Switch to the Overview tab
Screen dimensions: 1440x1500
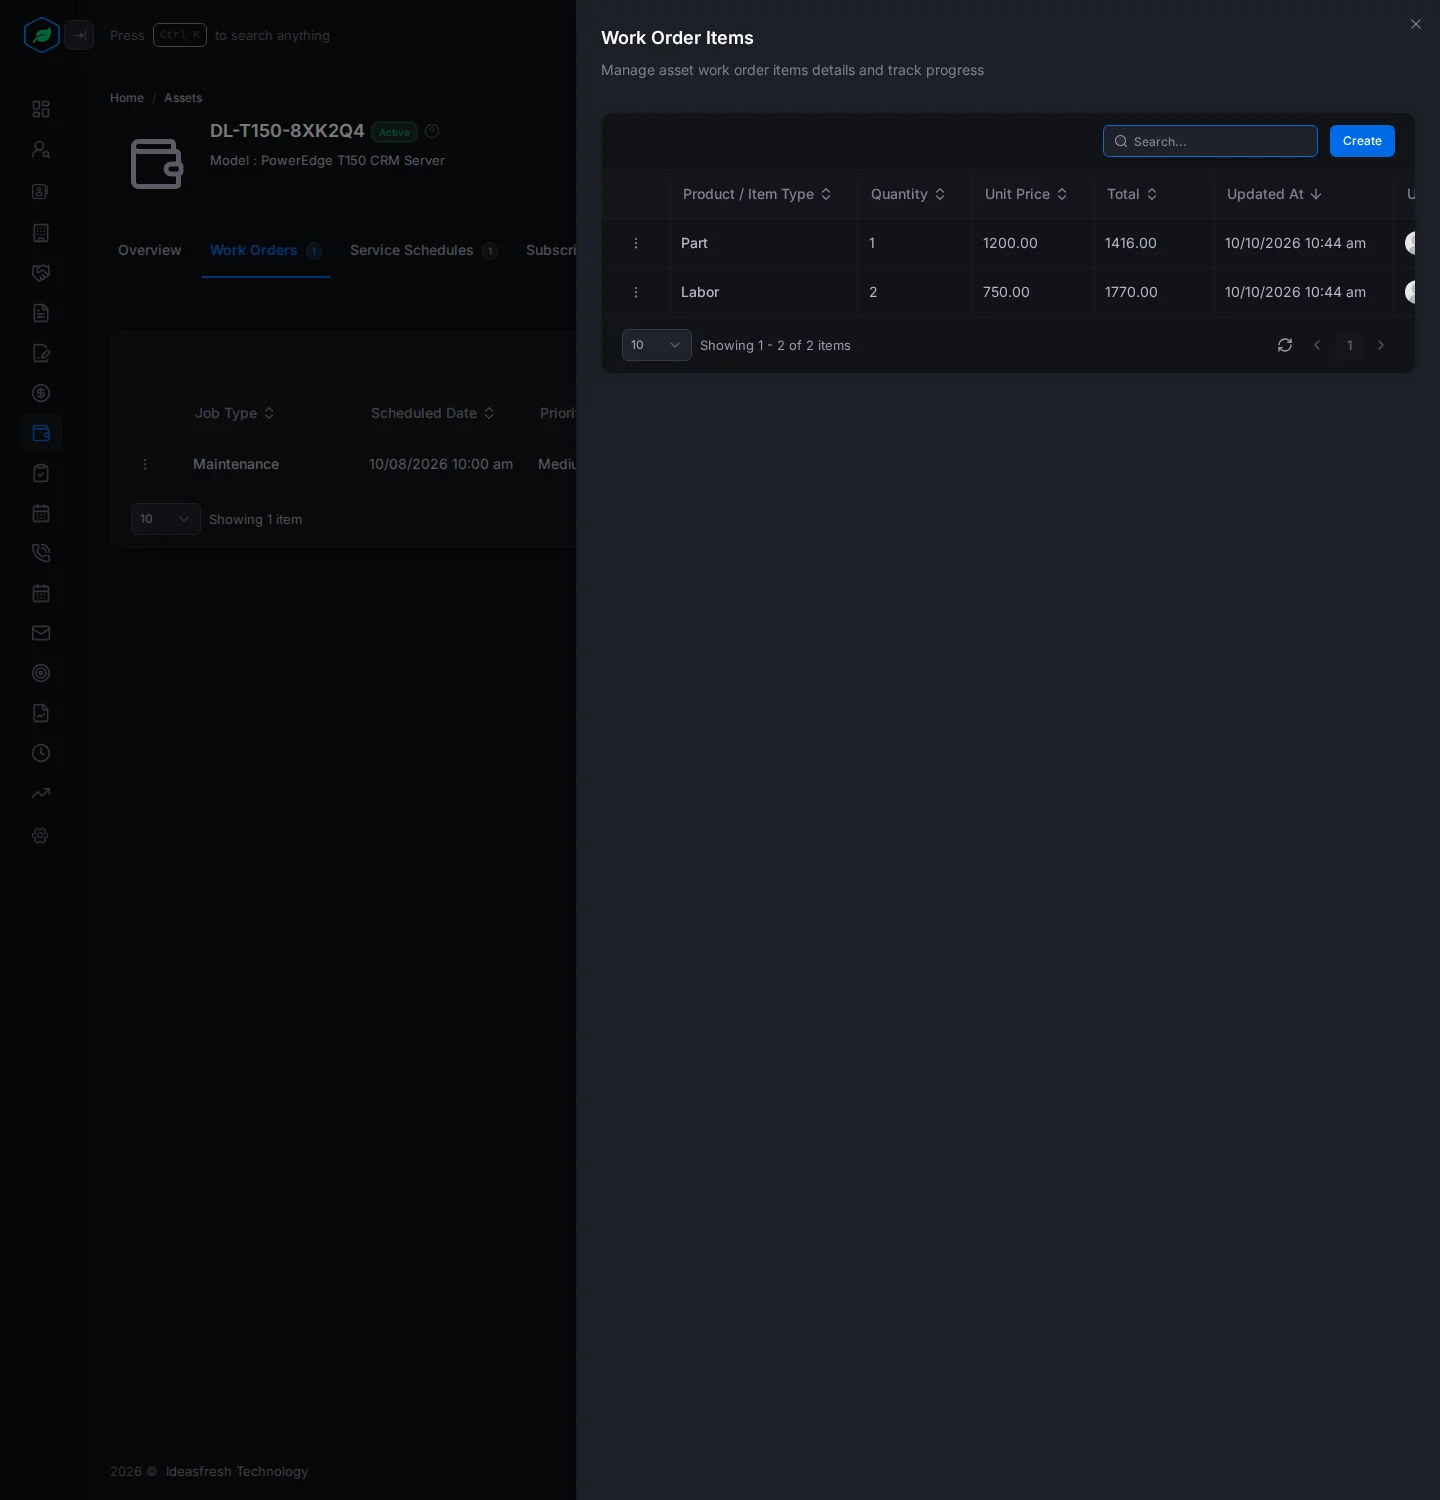150,250
